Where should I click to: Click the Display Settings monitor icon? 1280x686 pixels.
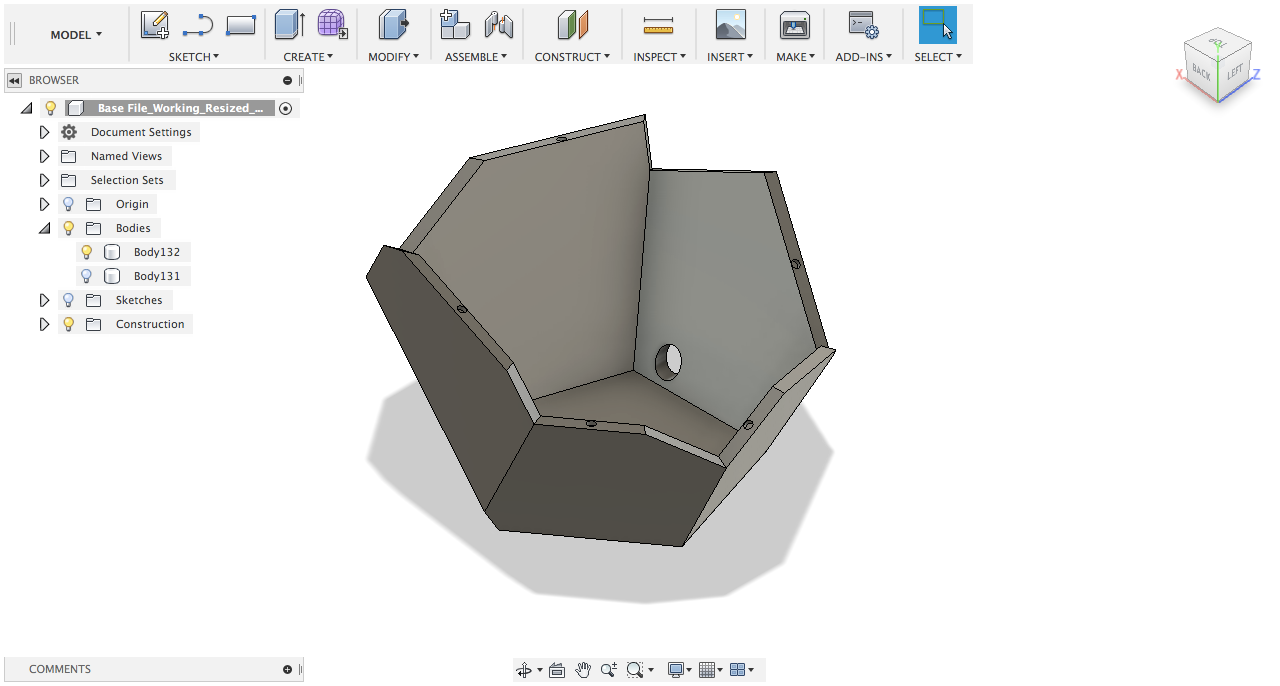coord(676,670)
